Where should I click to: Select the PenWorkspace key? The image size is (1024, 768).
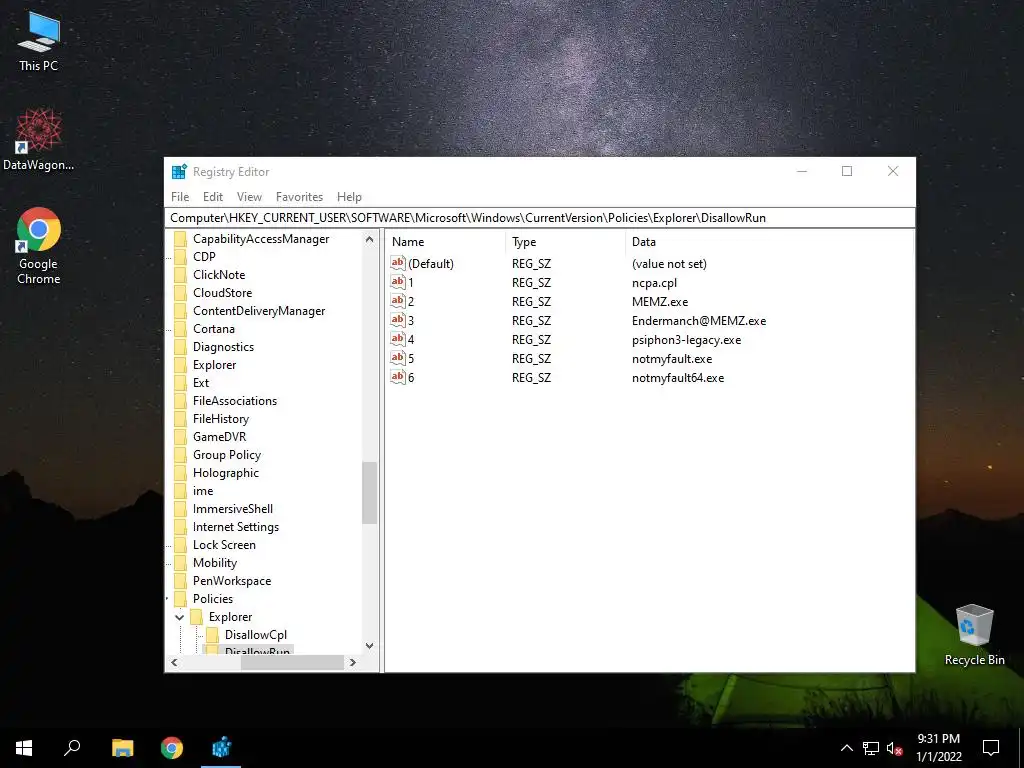pyautogui.click(x=232, y=581)
